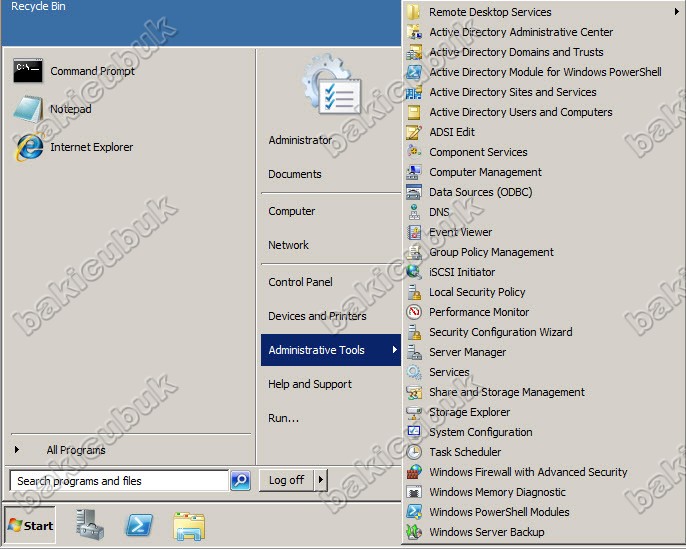Open Network from the Start menu
Image resolution: width=686 pixels, height=549 pixels.
[288, 245]
